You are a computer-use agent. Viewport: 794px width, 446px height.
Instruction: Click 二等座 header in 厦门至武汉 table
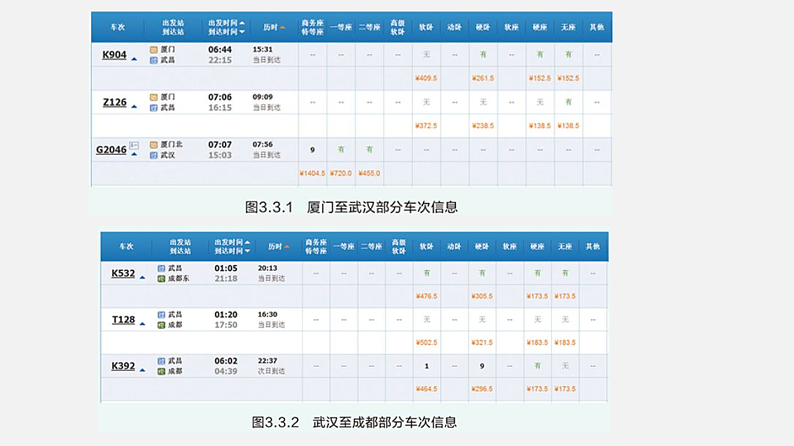point(370,27)
